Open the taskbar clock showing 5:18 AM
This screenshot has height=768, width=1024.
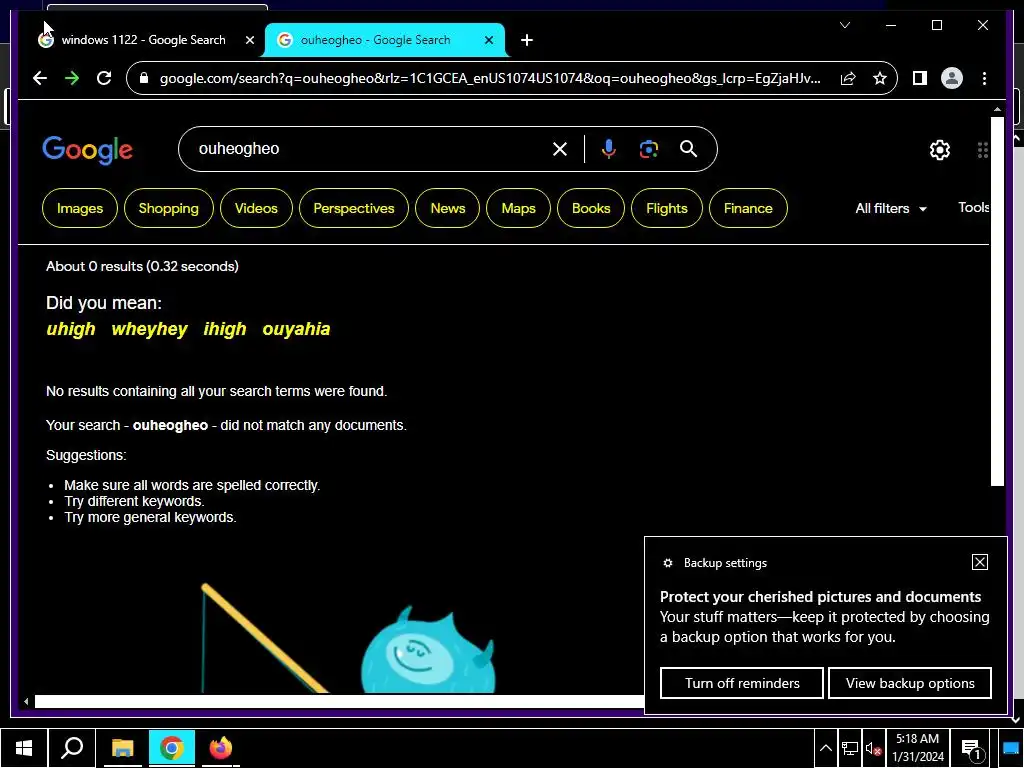tap(918, 748)
